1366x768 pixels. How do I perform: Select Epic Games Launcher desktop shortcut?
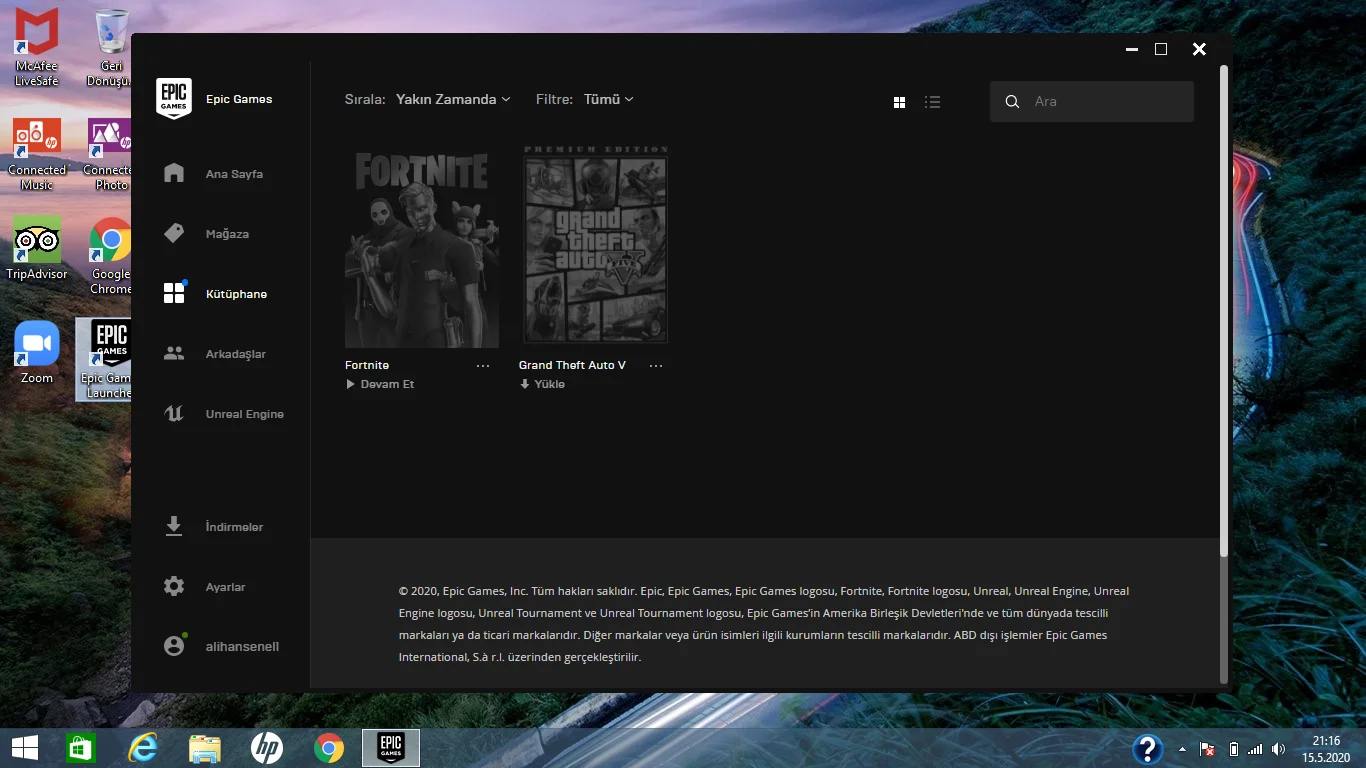(104, 360)
